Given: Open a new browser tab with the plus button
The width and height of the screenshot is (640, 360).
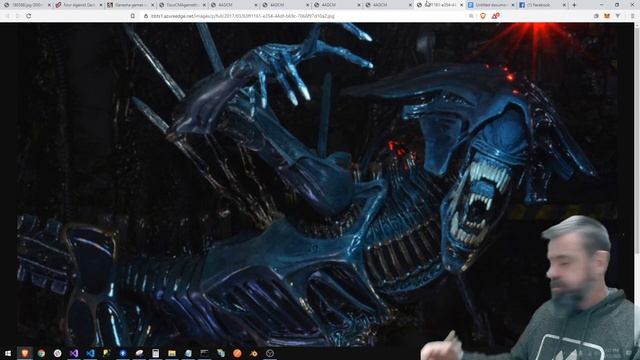Looking at the screenshot, I should point(574,5).
